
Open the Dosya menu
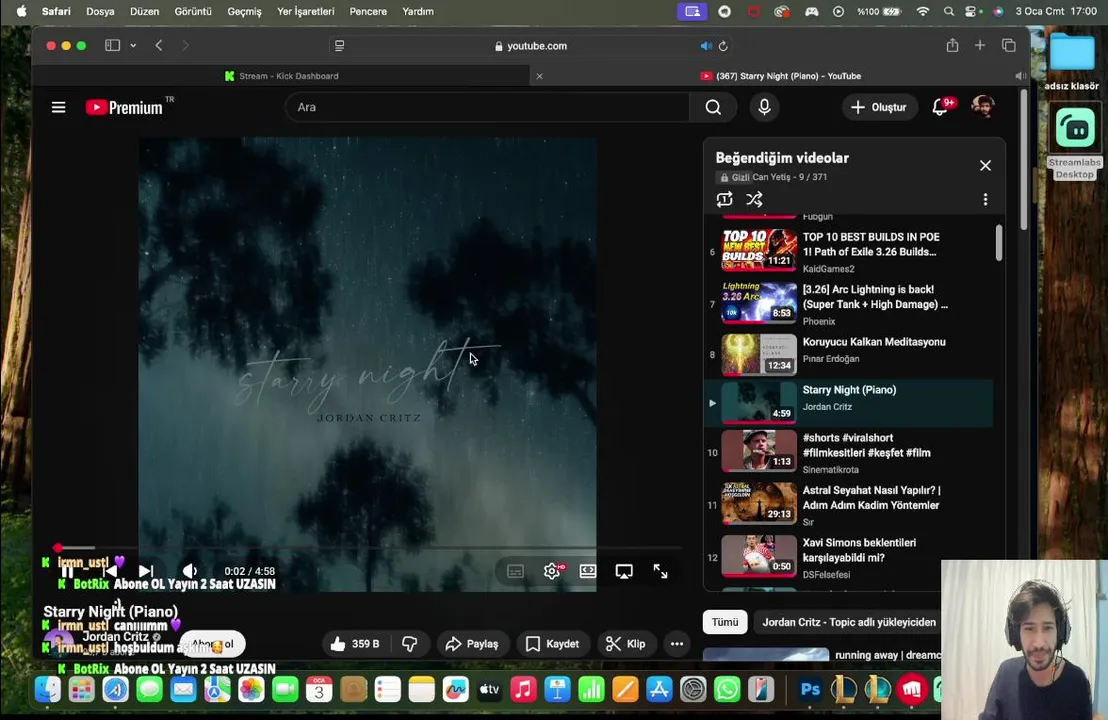click(100, 11)
